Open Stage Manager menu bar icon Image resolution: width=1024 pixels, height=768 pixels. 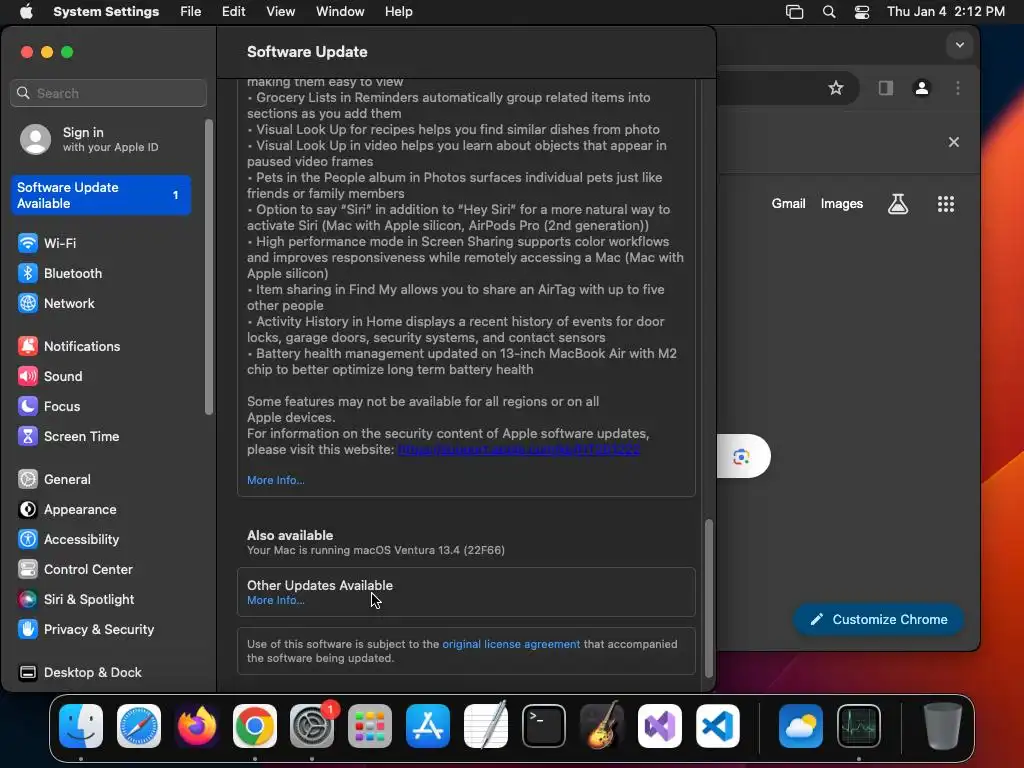coord(794,12)
